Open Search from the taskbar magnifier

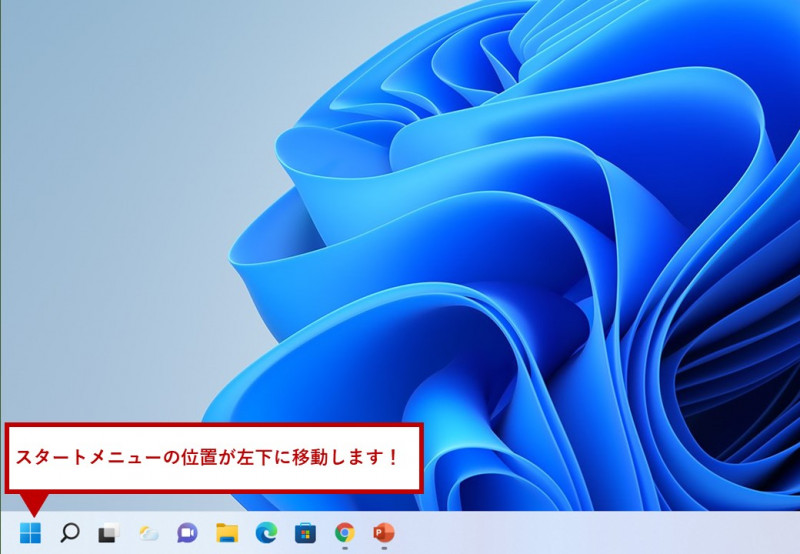[x=70, y=533]
